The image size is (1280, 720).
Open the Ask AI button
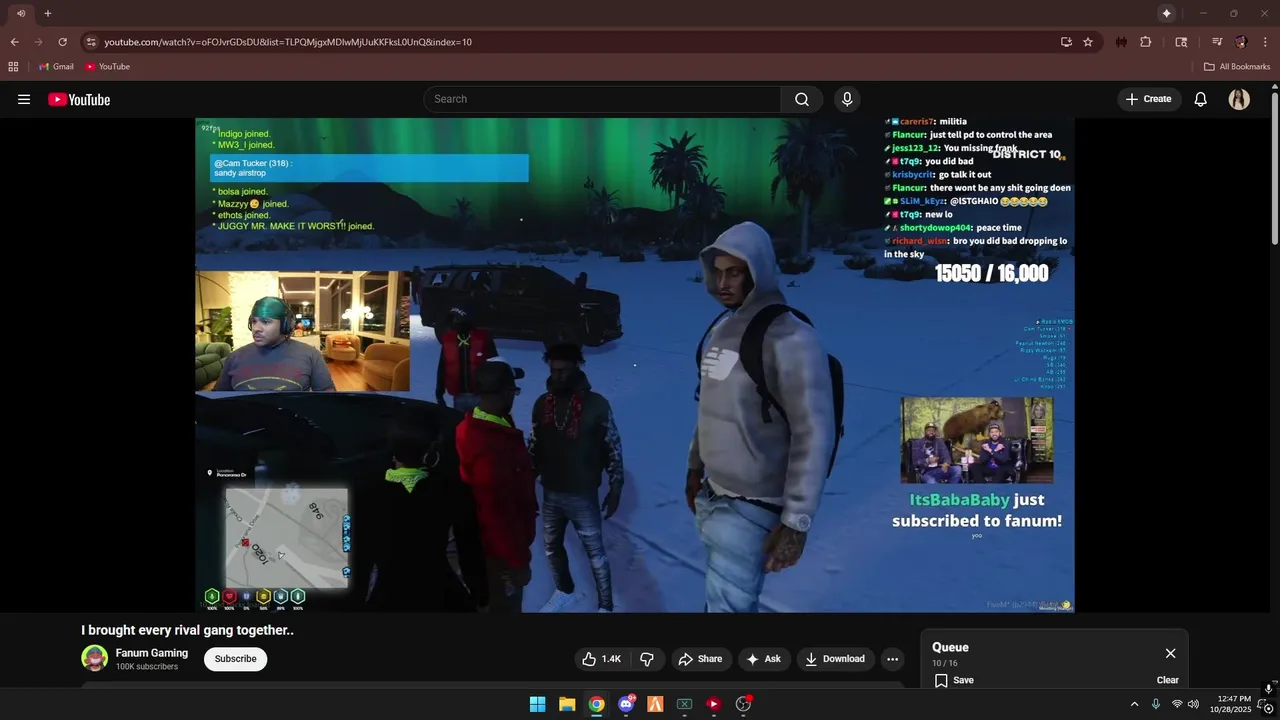point(763,659)
